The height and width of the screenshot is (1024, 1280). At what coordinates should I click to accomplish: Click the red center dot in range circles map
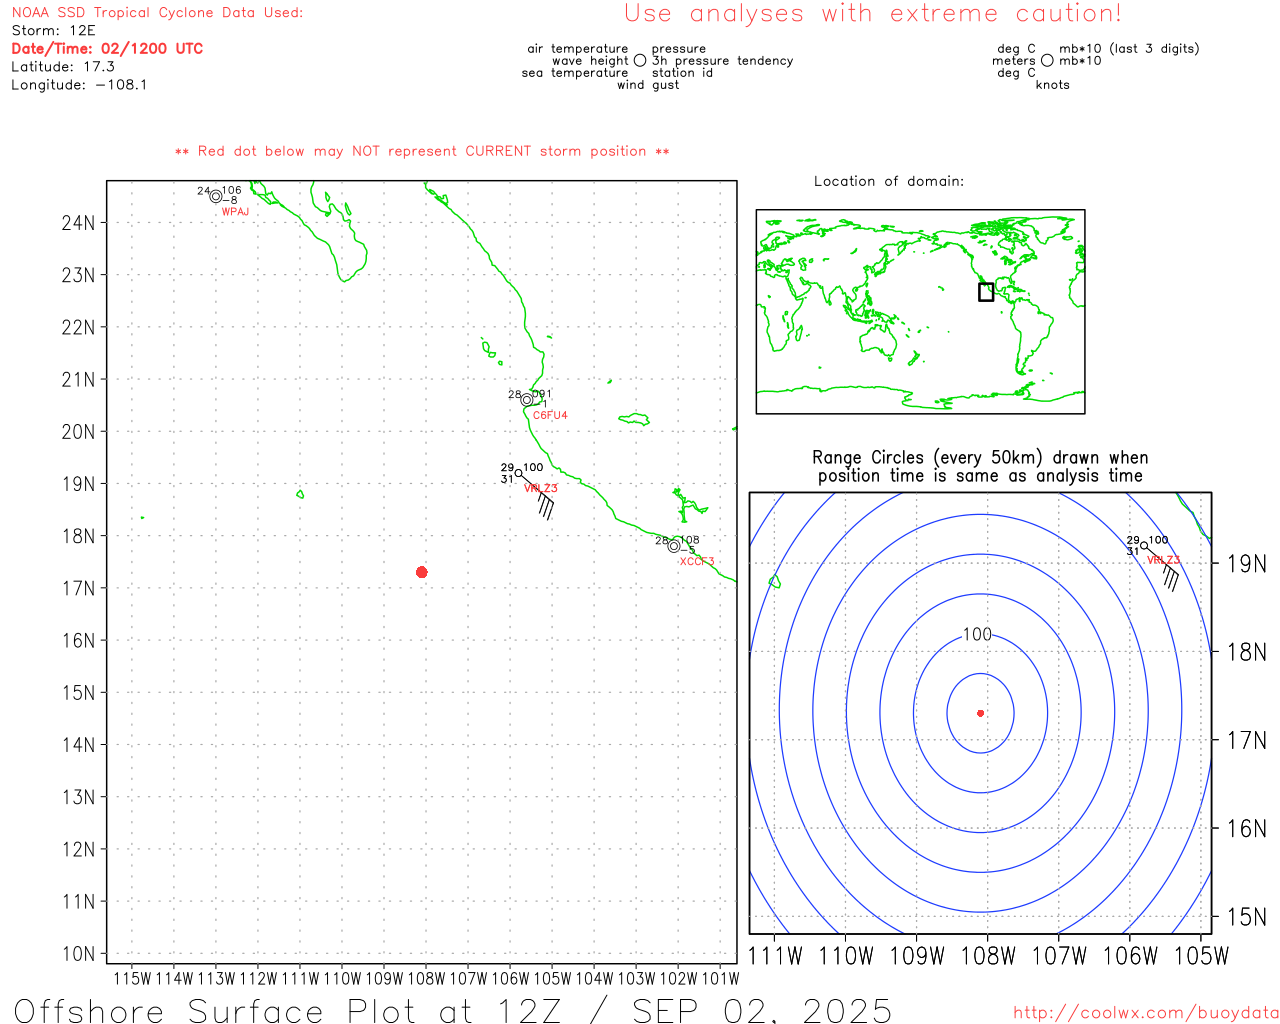tap(981, 713)
